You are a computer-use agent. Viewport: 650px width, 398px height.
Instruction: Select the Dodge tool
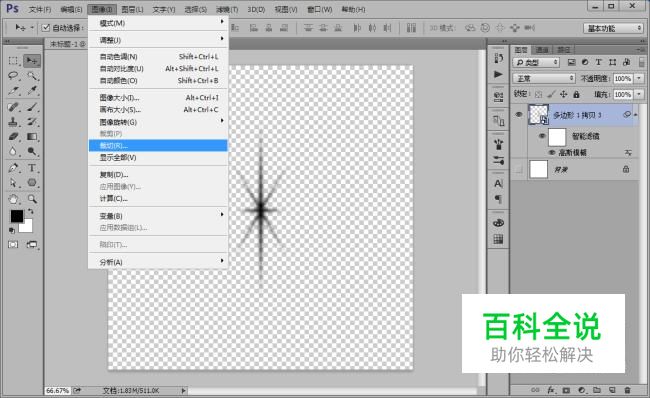[32, 151]
